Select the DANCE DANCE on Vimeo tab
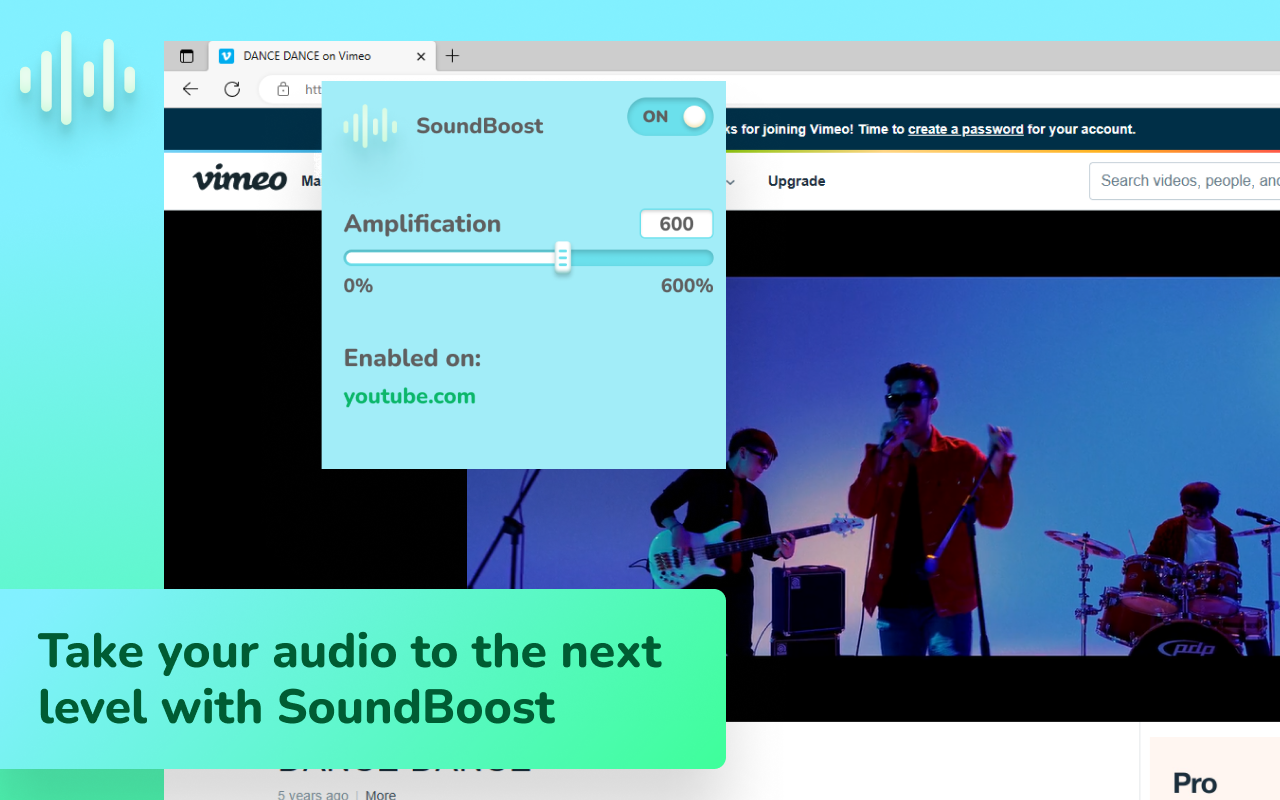This screenshot has height=800, width=1280. click(x=322, y=56)
